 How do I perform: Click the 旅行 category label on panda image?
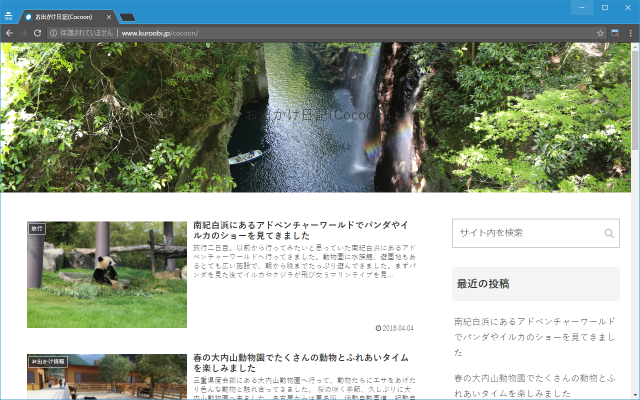pos(37,229)
